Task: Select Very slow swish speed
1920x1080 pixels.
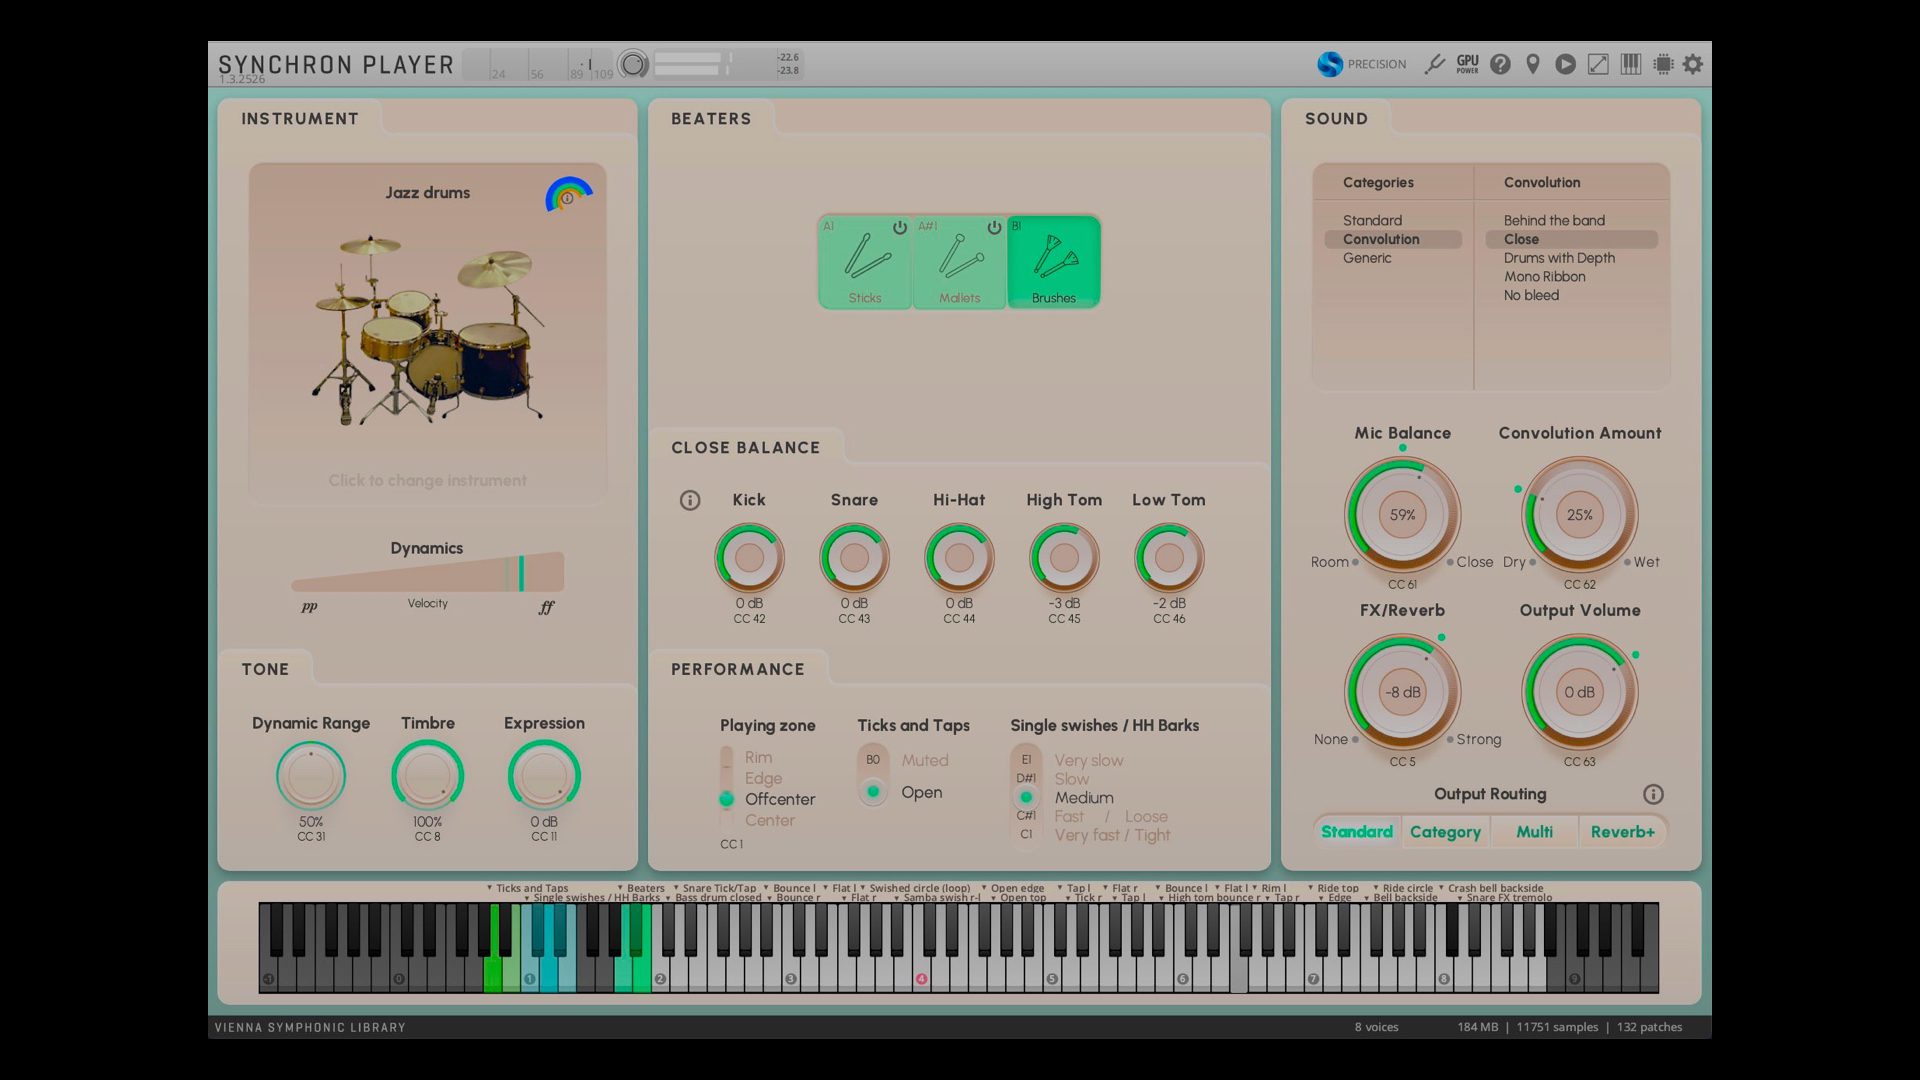Action: click(x=1089, y=760)
